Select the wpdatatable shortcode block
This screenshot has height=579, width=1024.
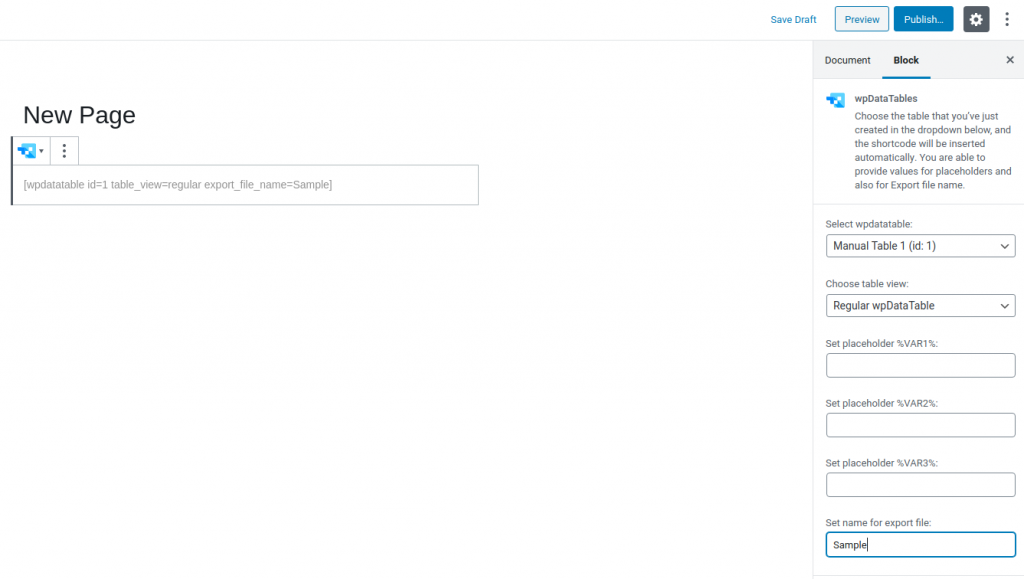click(244, 185)
